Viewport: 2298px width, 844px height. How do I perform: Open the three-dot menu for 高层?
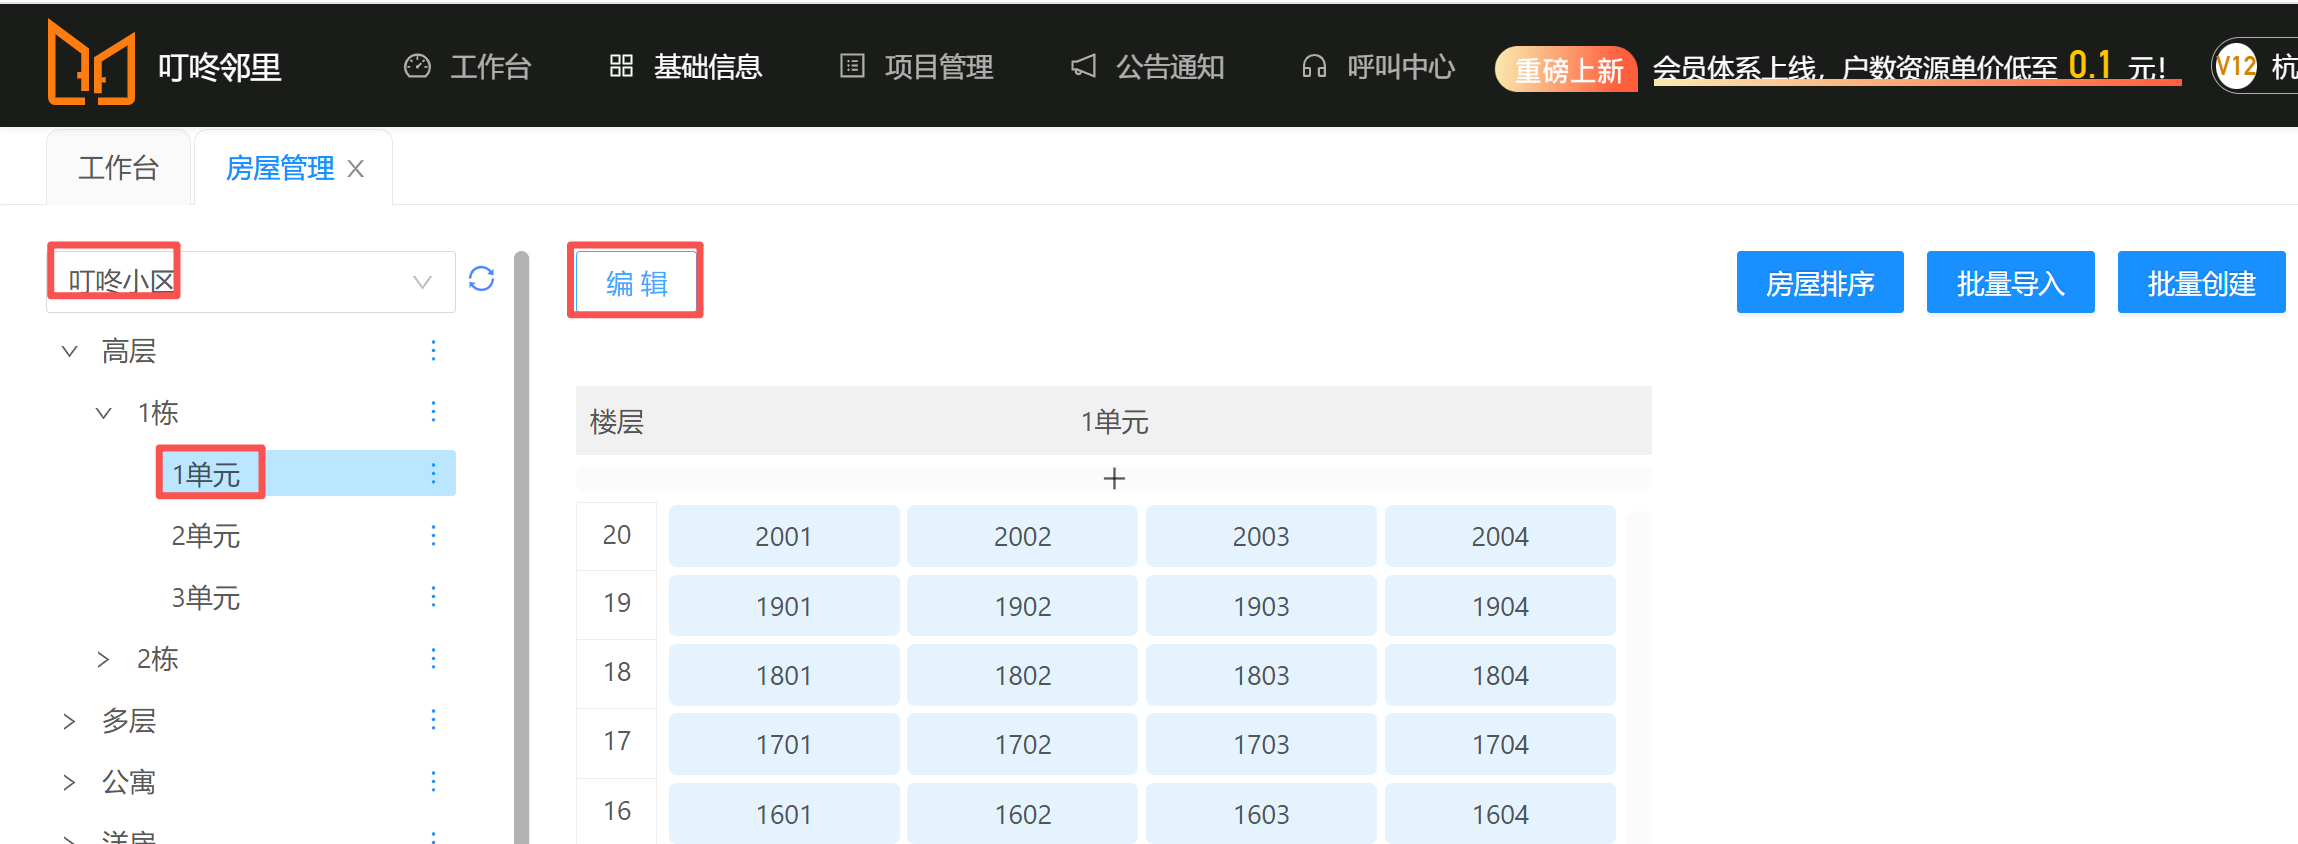coord(433,350)
